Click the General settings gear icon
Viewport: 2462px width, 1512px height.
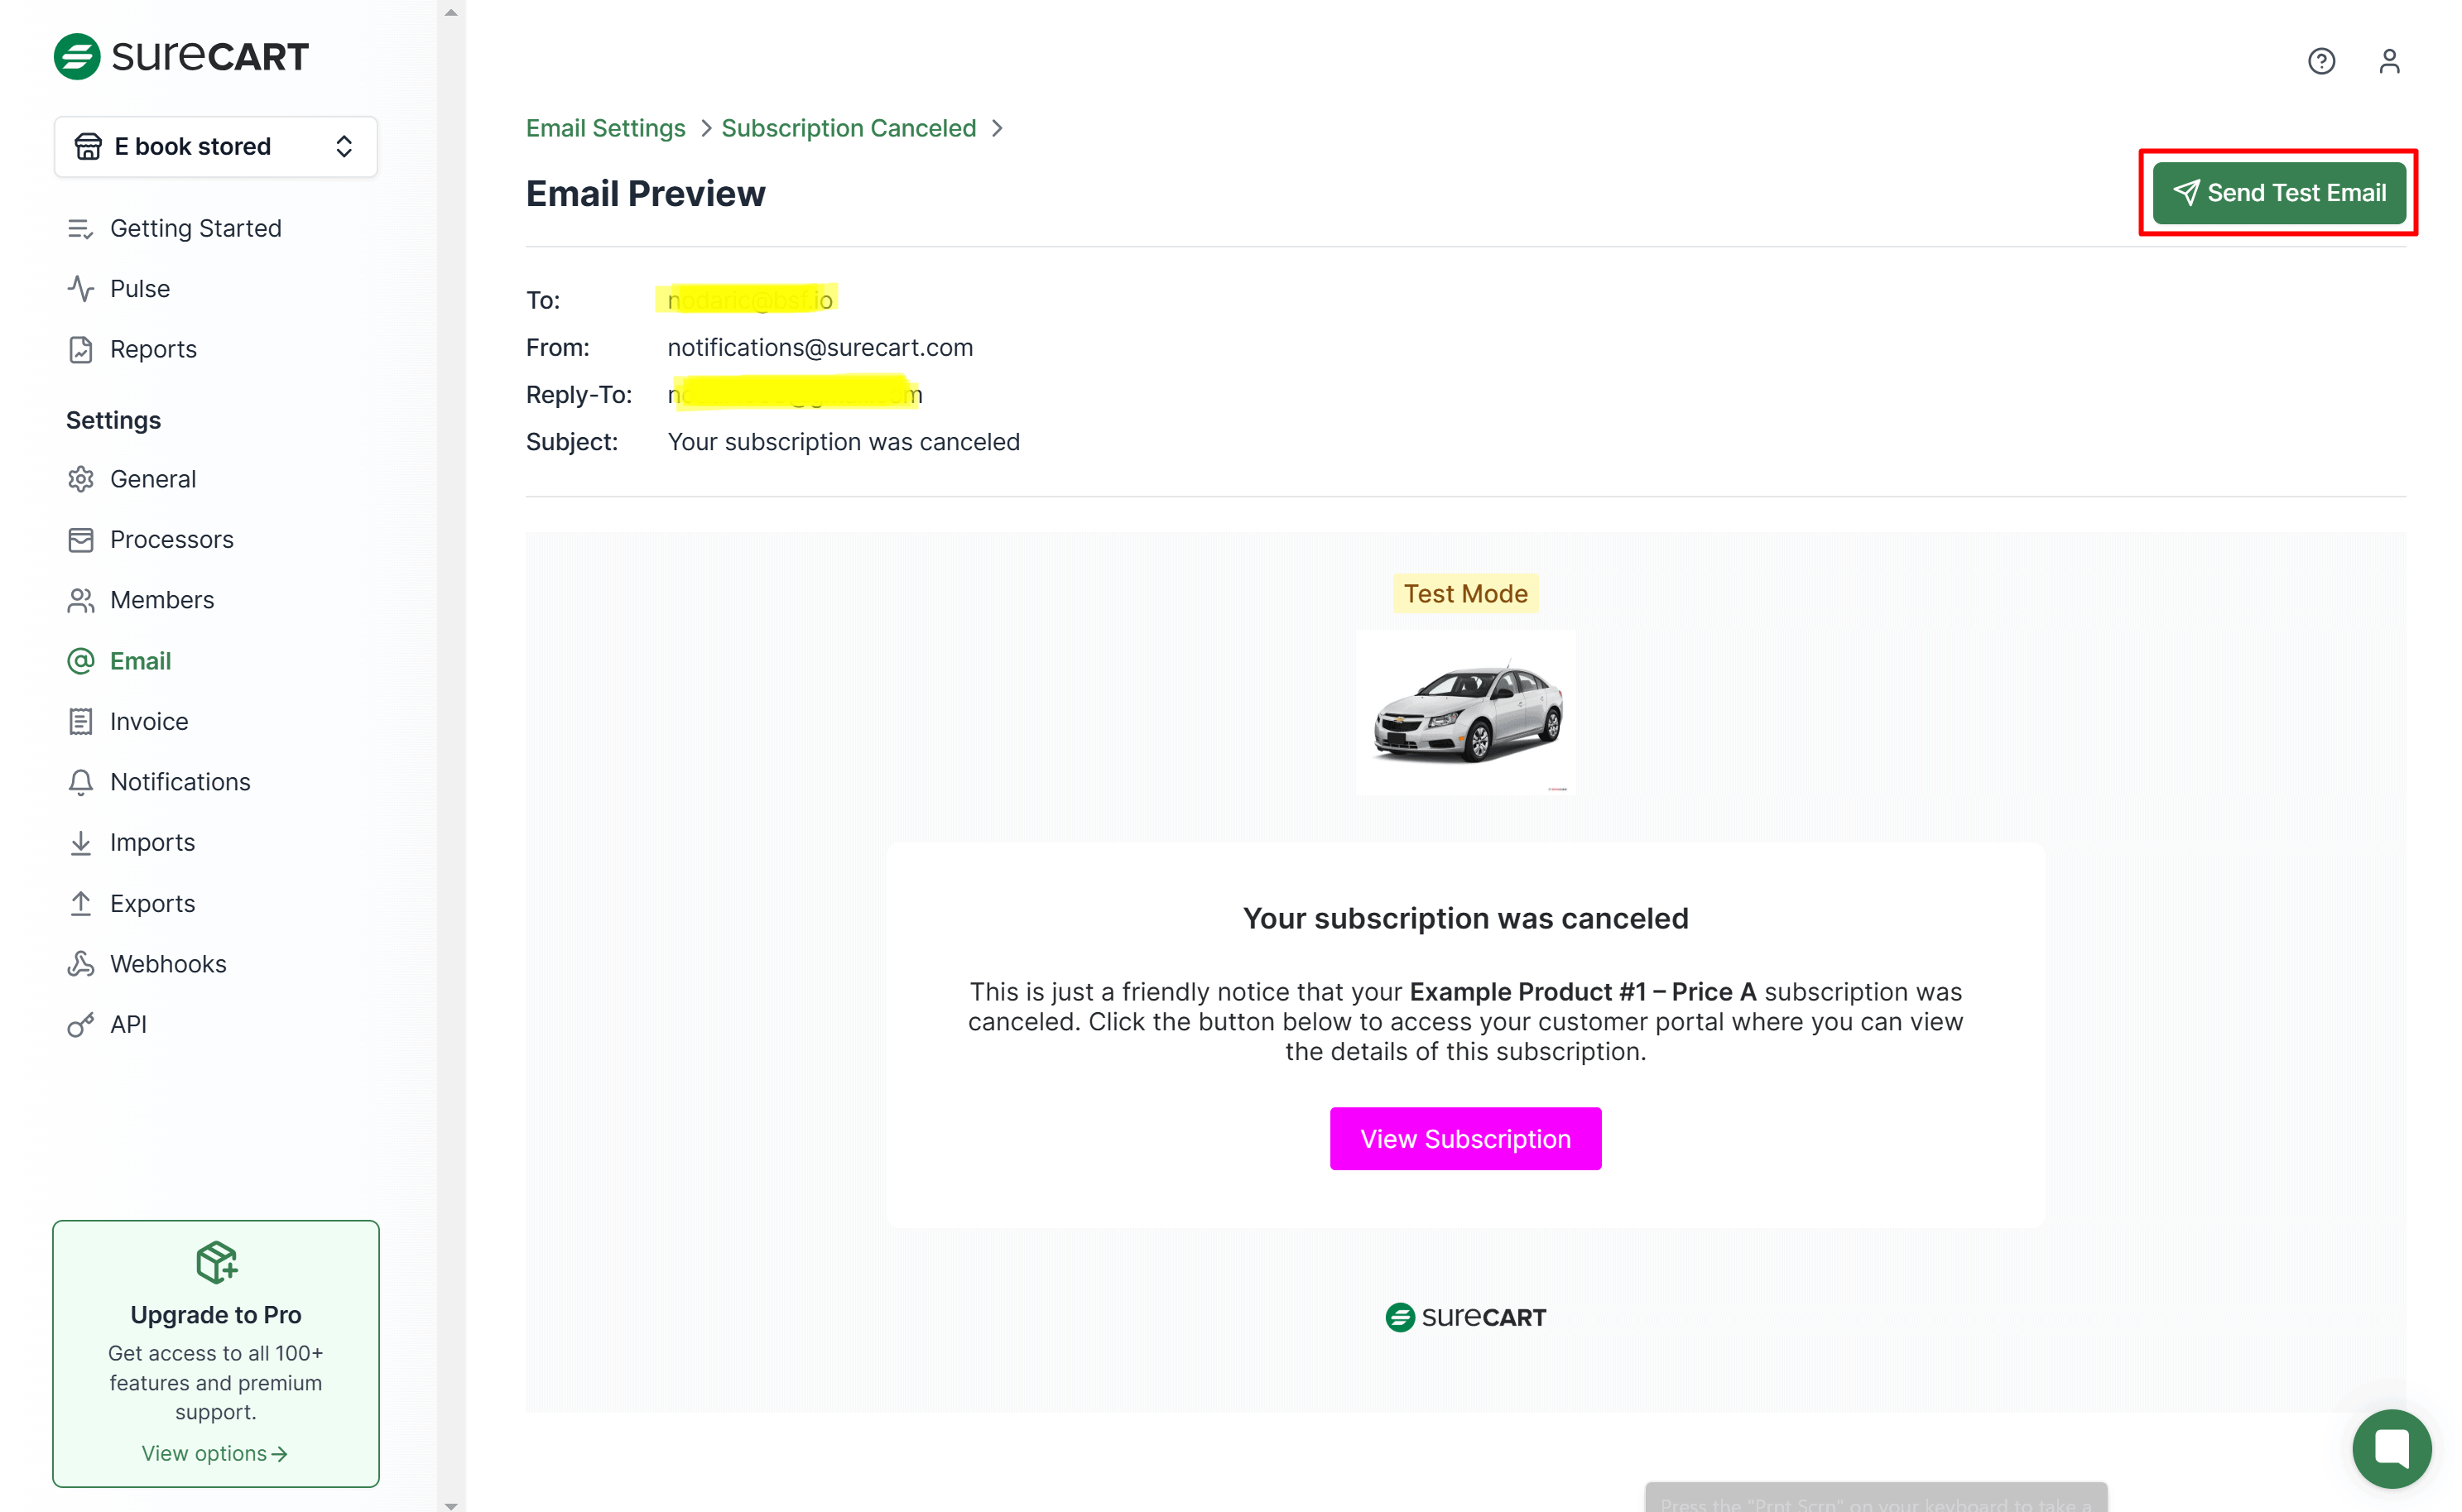click(x=81, y=479)
